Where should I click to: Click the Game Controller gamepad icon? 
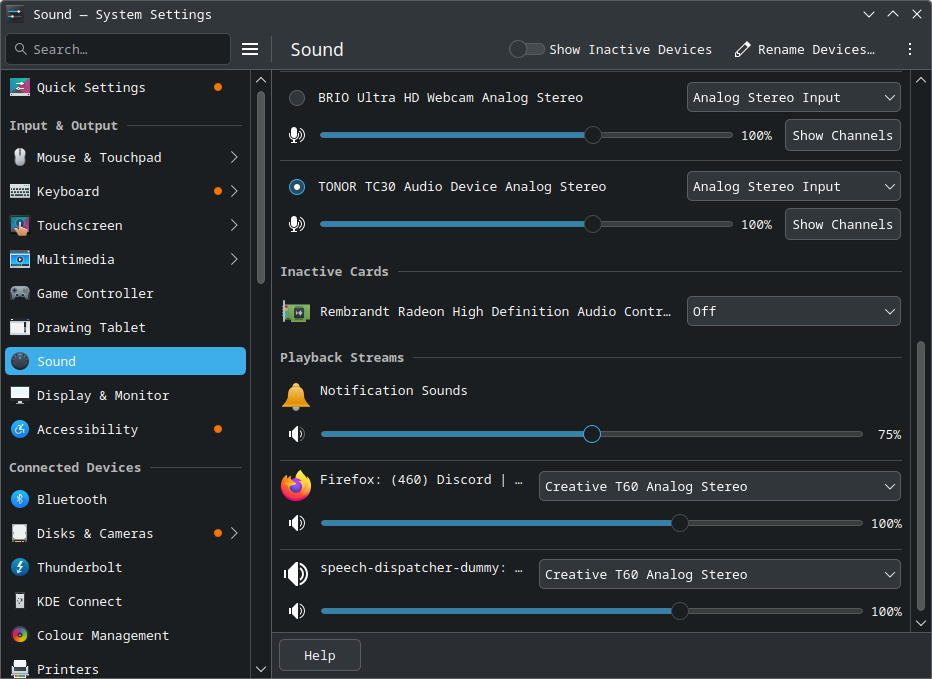[x=20, y=293]
